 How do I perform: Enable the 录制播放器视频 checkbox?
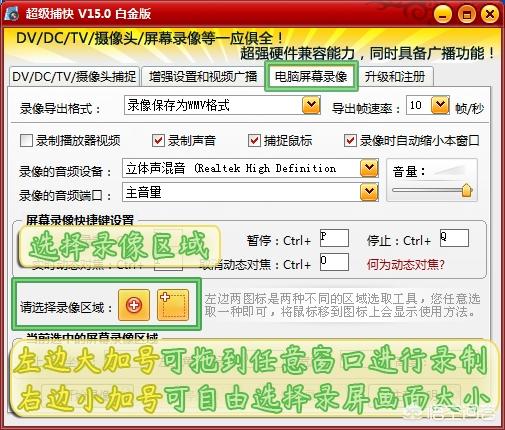point(26,141)
